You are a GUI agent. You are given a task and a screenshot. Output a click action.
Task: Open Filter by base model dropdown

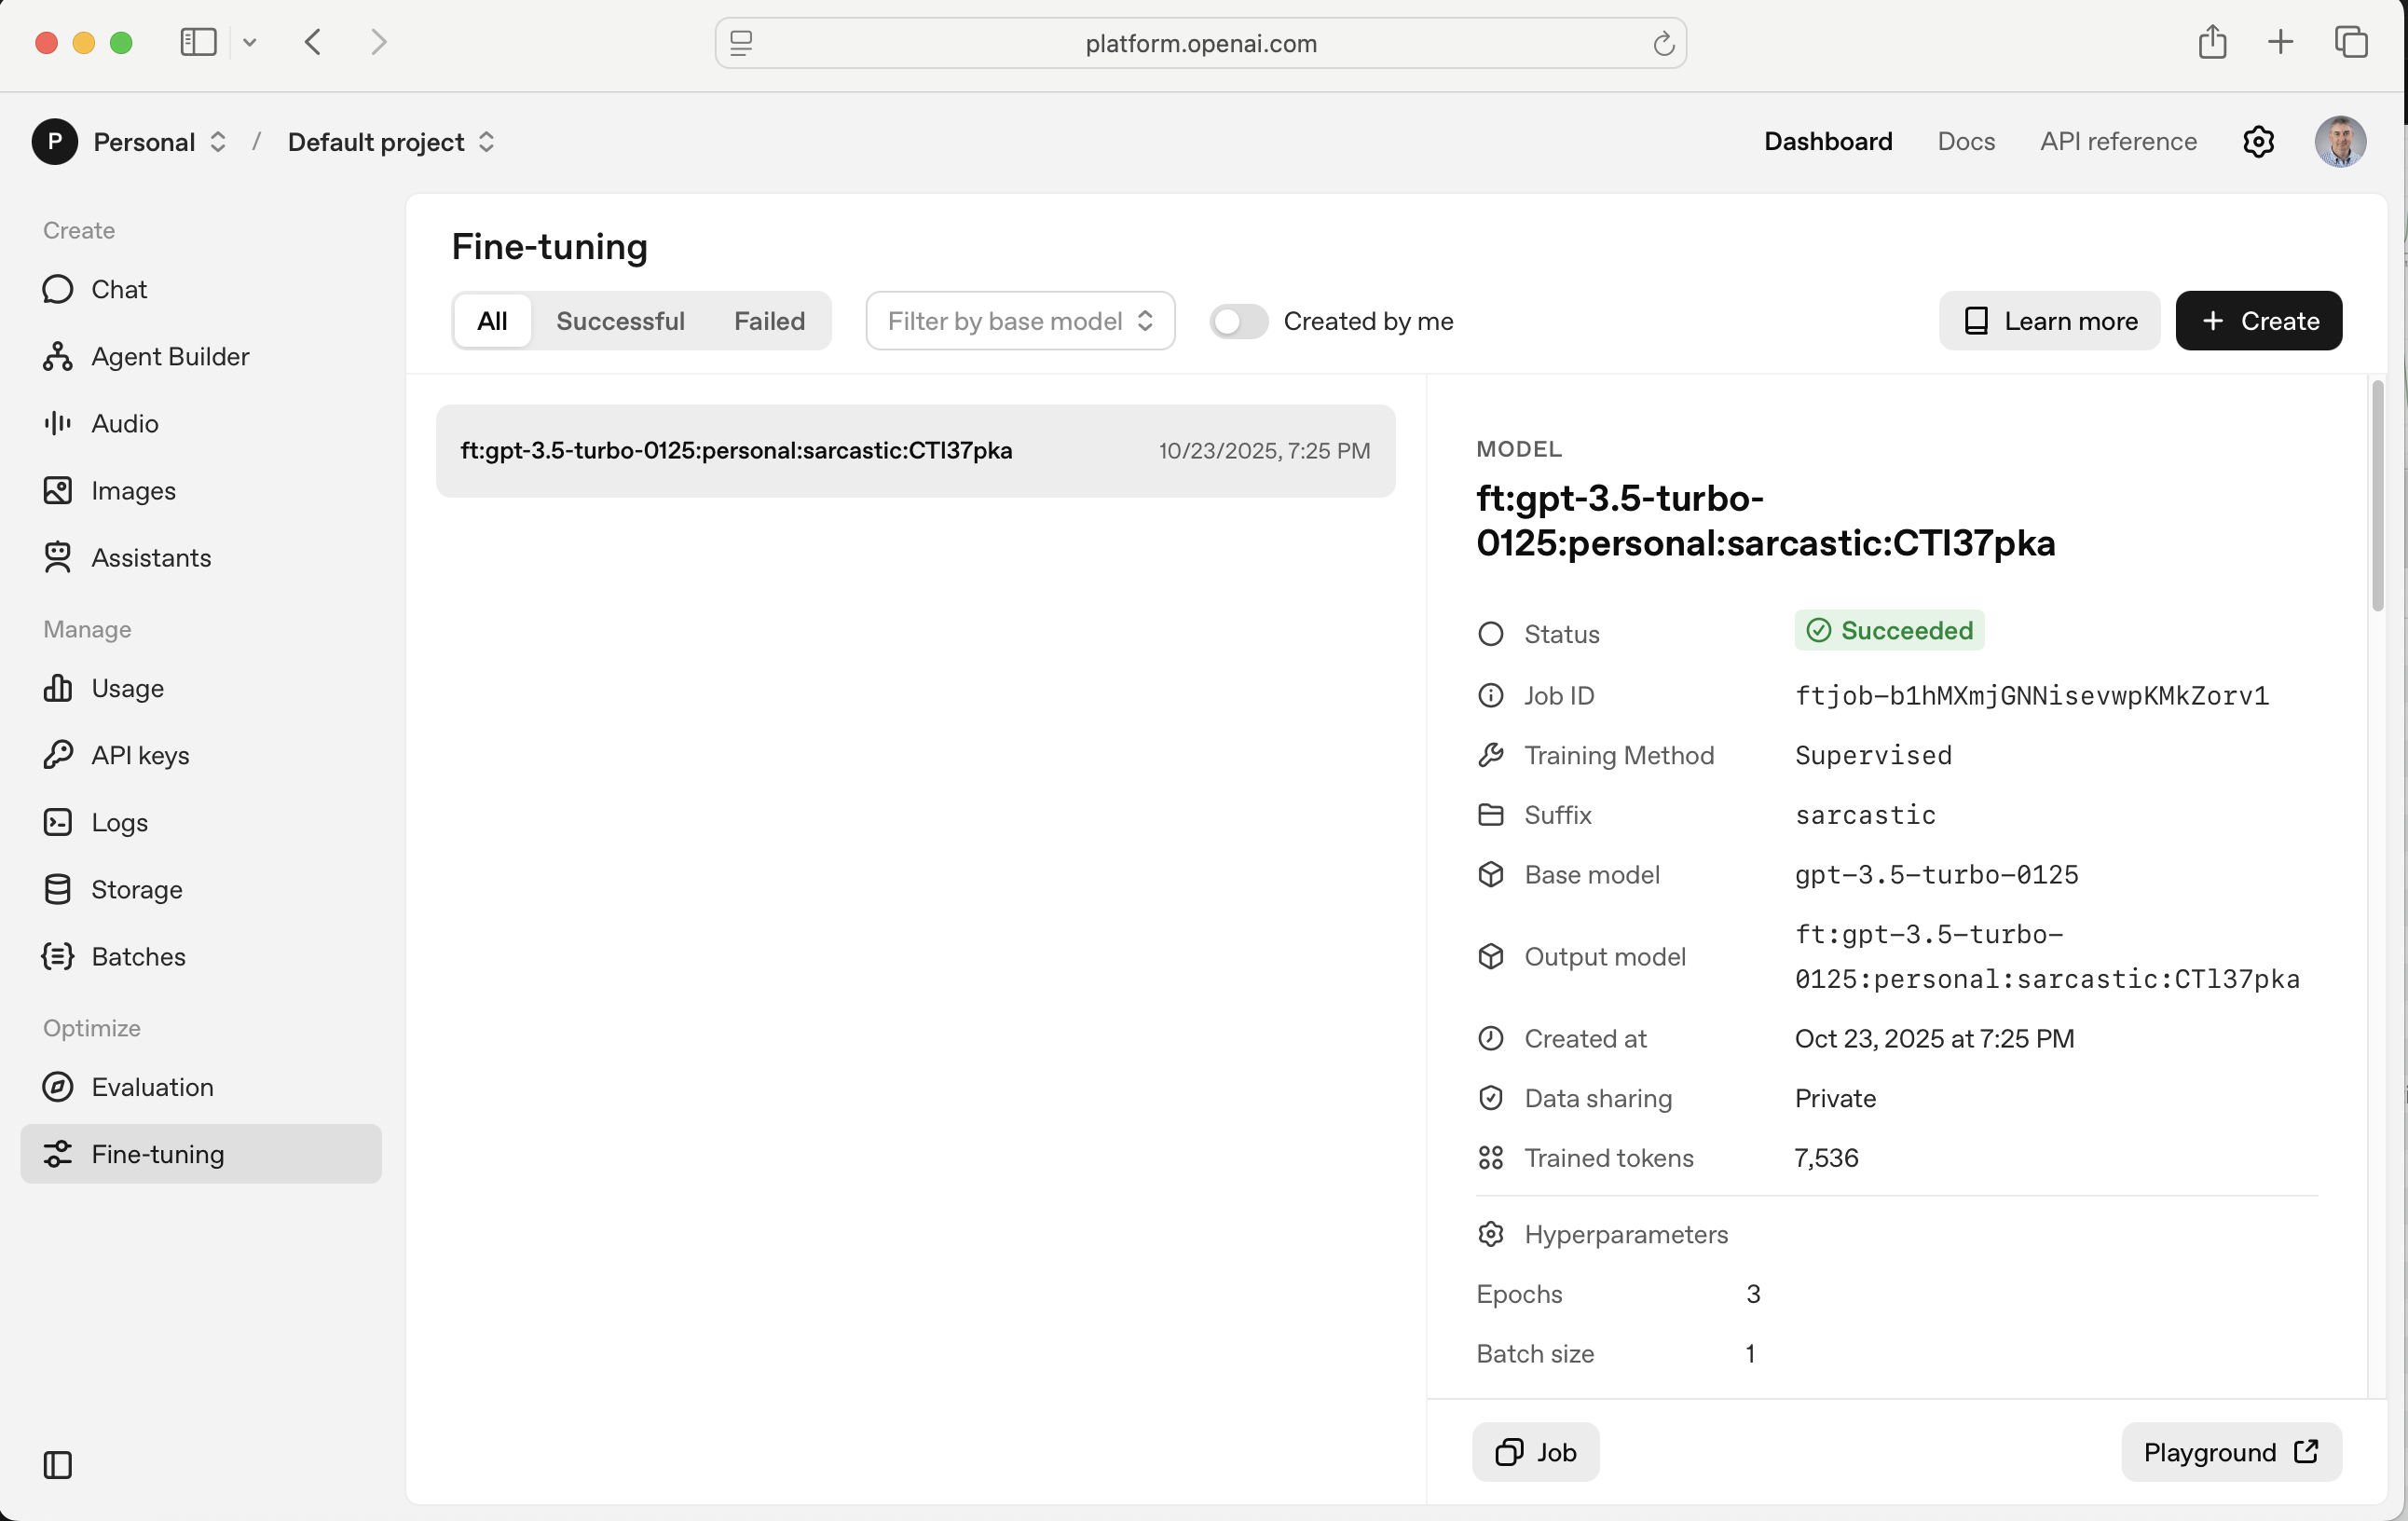pos(1020,322)
